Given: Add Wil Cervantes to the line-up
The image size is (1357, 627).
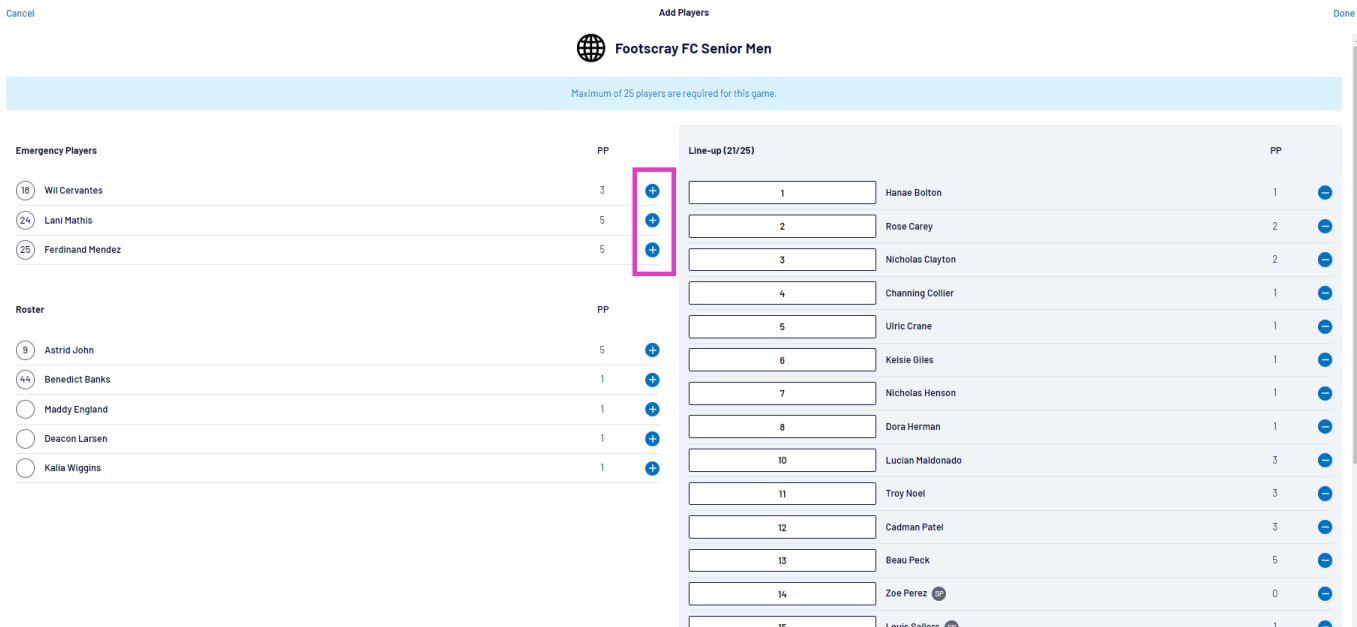Looking at the screenshot, I should (x=652, y=190).
